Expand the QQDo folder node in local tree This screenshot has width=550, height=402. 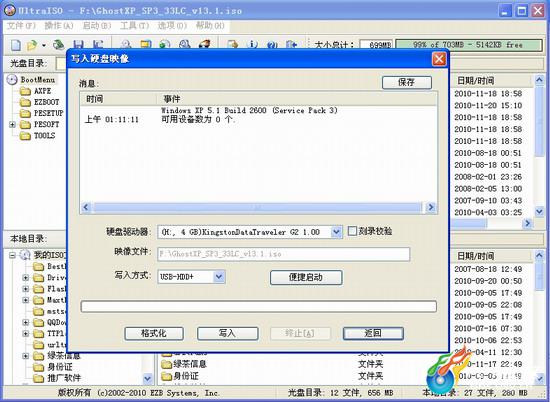click(26, 322)
